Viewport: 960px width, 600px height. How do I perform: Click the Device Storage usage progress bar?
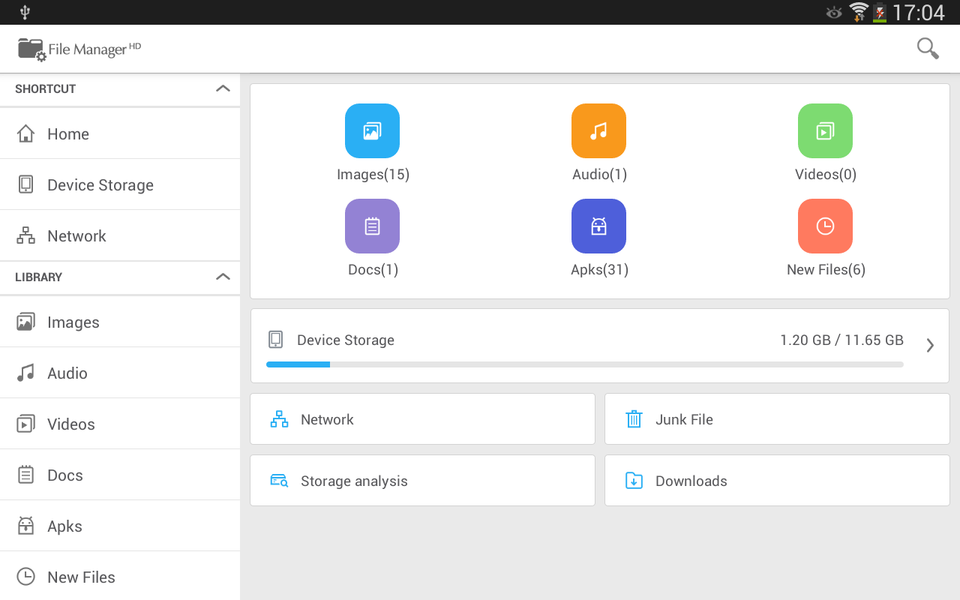[583, 364]
